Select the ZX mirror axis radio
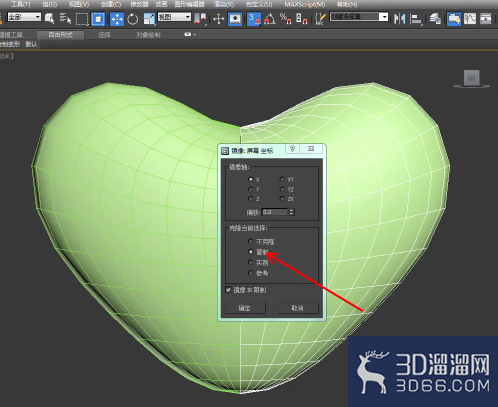Viewport: 498px width, 407px height. pyautogui.click(x=282, y=199)
